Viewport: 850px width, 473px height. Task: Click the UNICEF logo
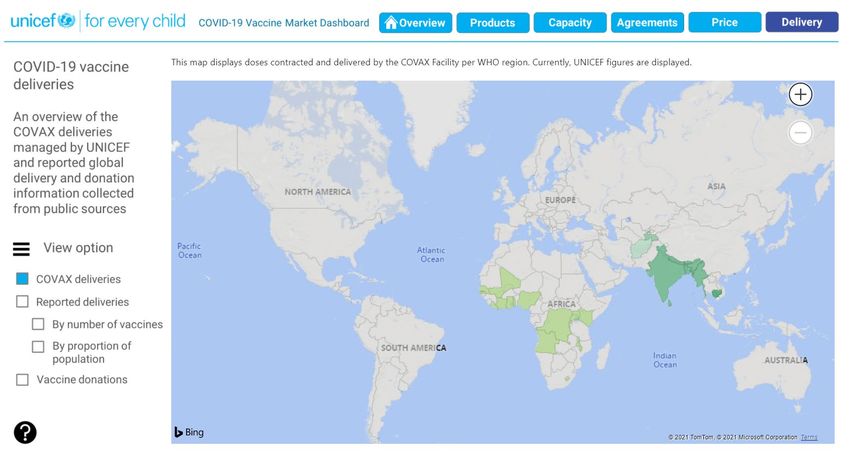coord(43,21)
